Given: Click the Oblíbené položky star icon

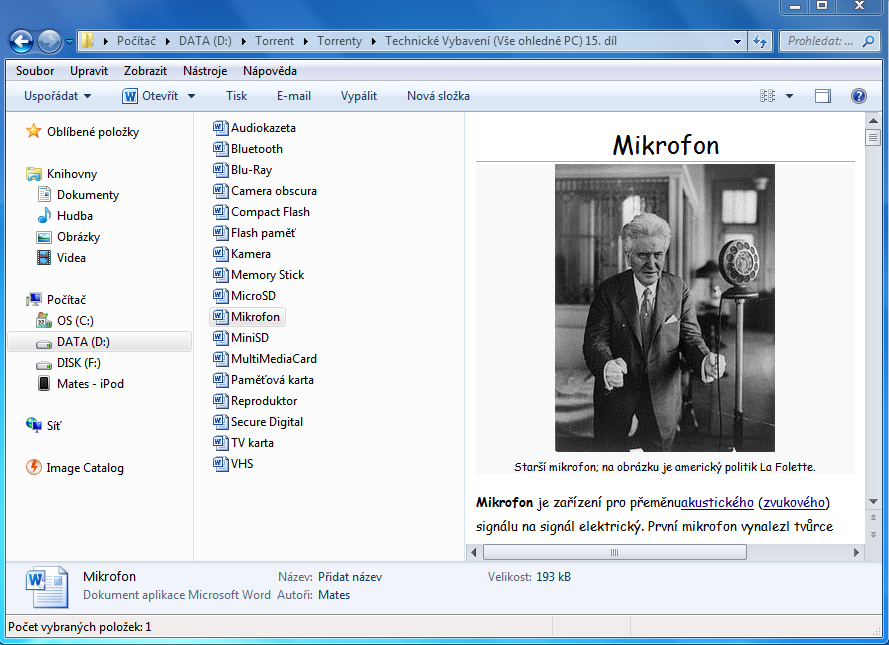Looking at the screenshot, I should (34, 132).
